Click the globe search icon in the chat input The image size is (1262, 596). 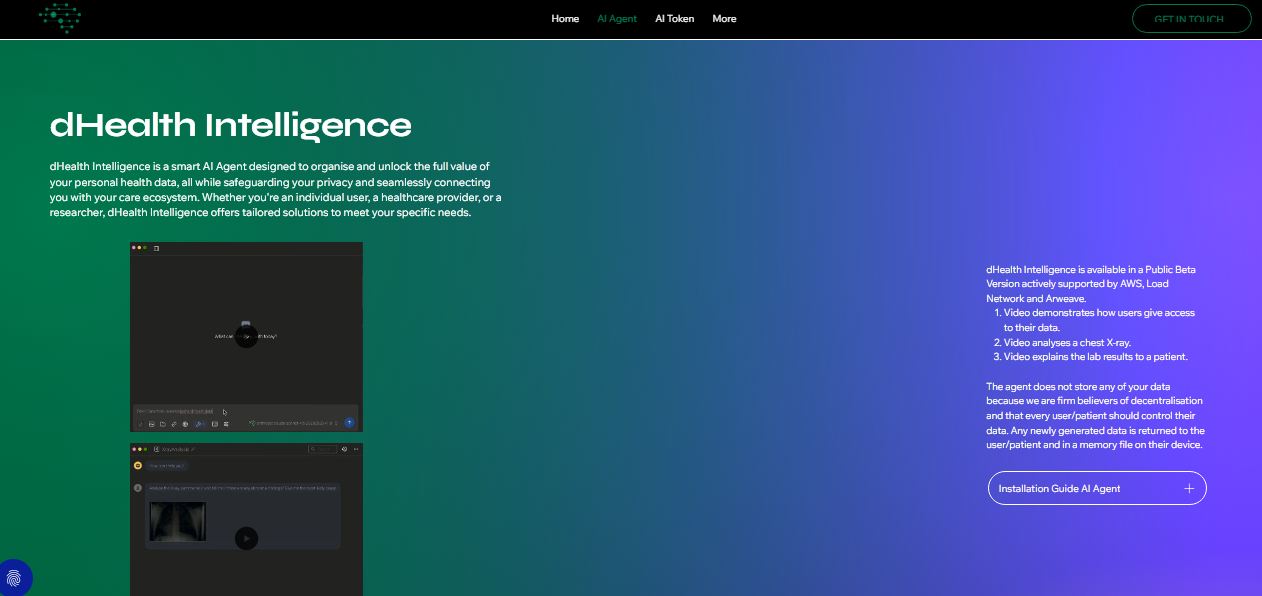click(x=185, y=423)
